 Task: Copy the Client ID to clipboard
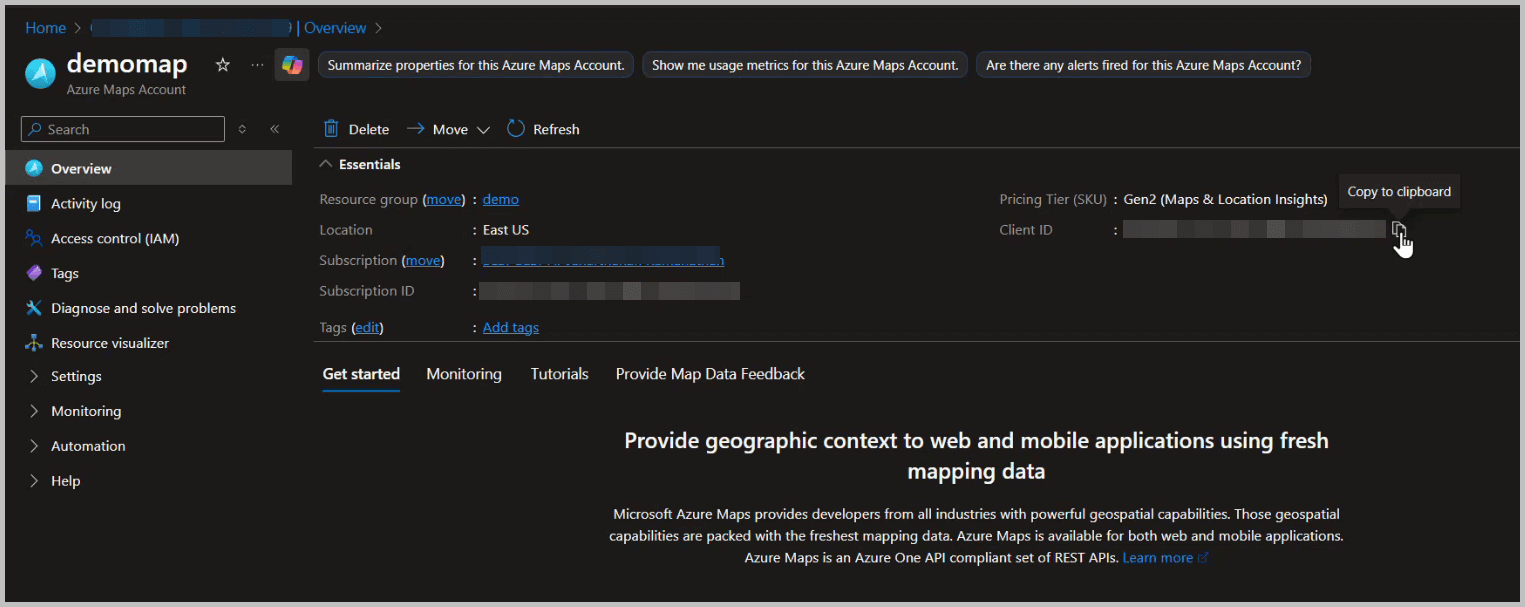pos(1399,230)
